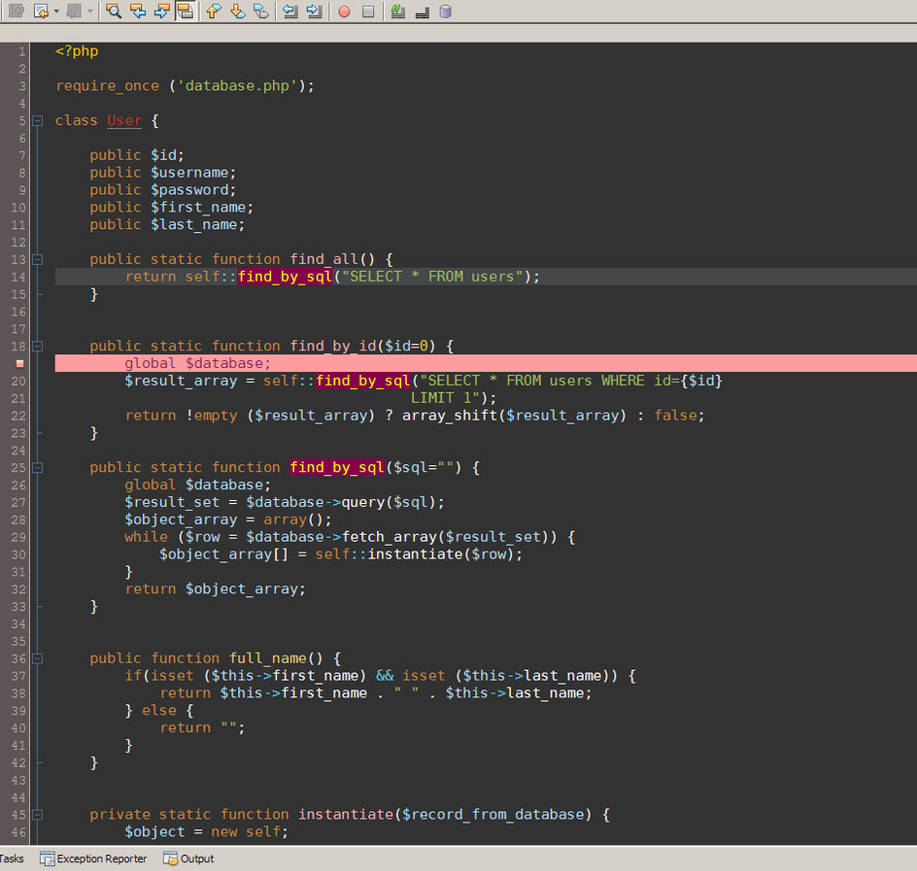917x871 pixels.
Task: Select the step-into orange up-arrow icon
Action: pos(212,11)
